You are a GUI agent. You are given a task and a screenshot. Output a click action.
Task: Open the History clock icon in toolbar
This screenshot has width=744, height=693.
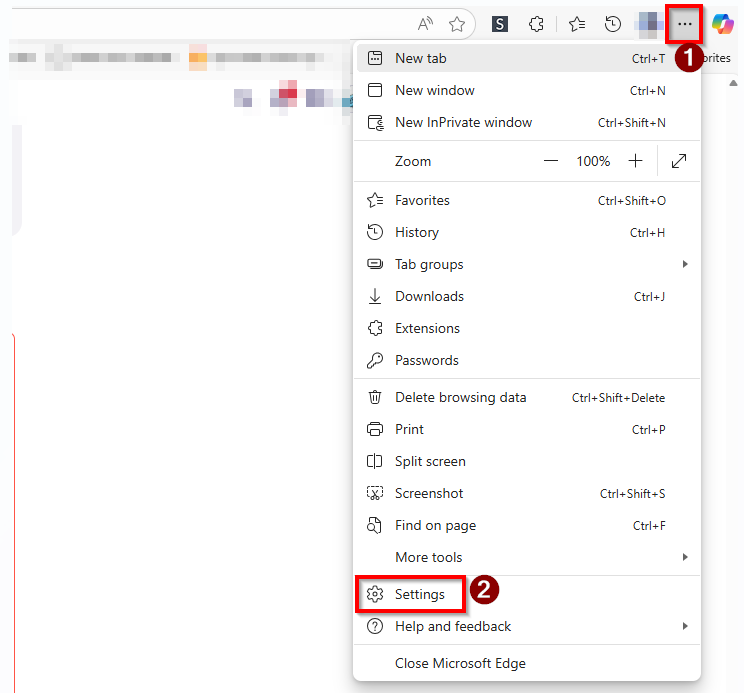[613, 24]
